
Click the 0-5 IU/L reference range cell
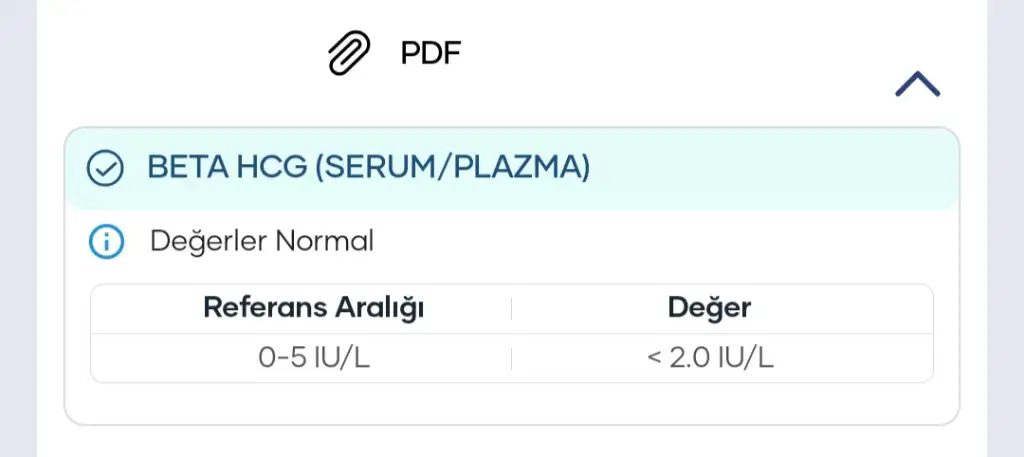click(x=314, y=358)
